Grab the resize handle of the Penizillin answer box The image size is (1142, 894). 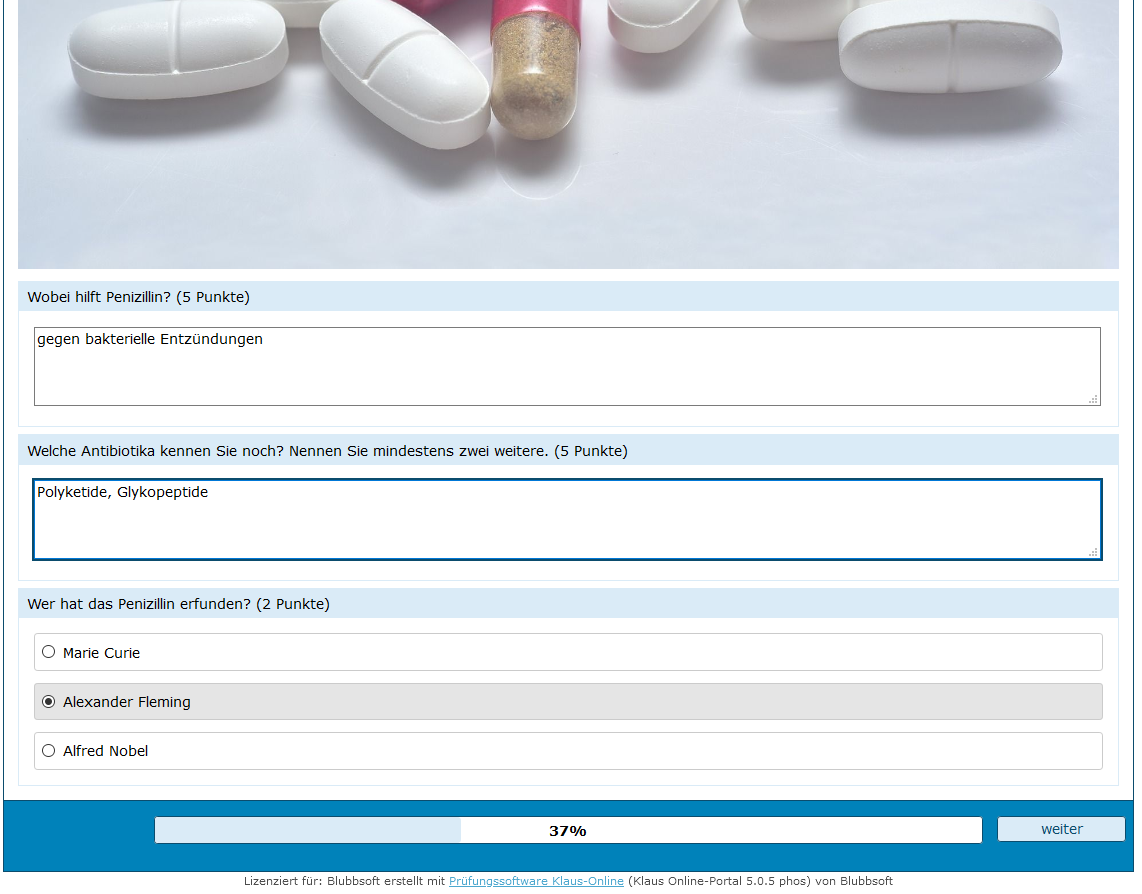coord(1094,399)
